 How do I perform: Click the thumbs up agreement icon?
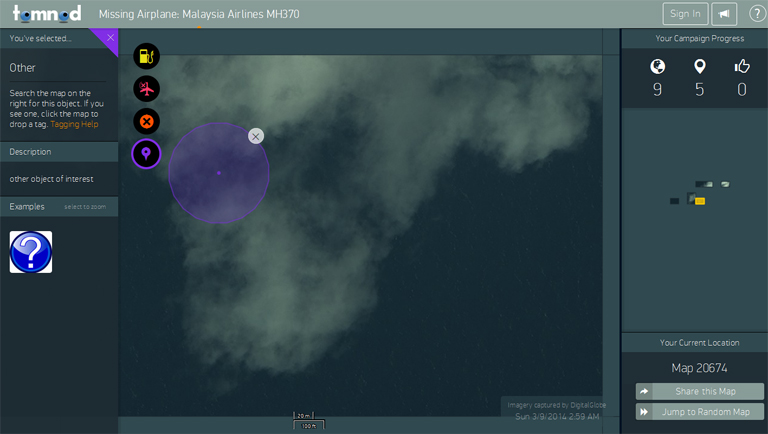click(742, 67)
